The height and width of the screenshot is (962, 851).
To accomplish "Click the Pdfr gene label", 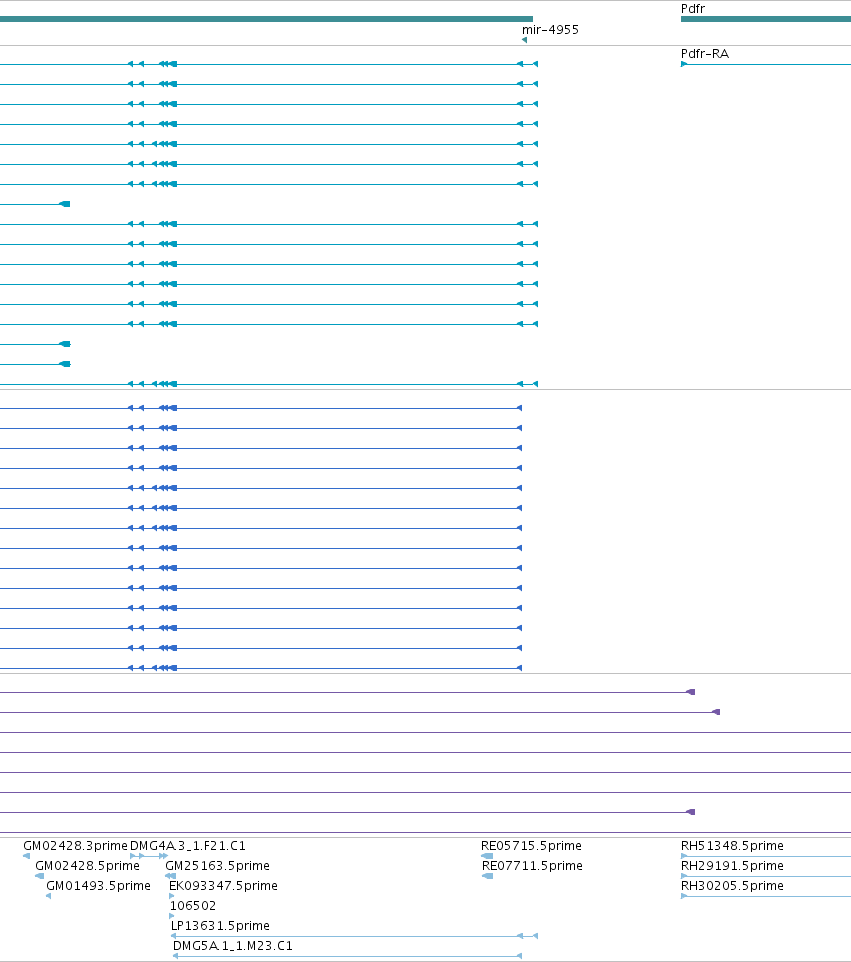I will tap(693, 9).
